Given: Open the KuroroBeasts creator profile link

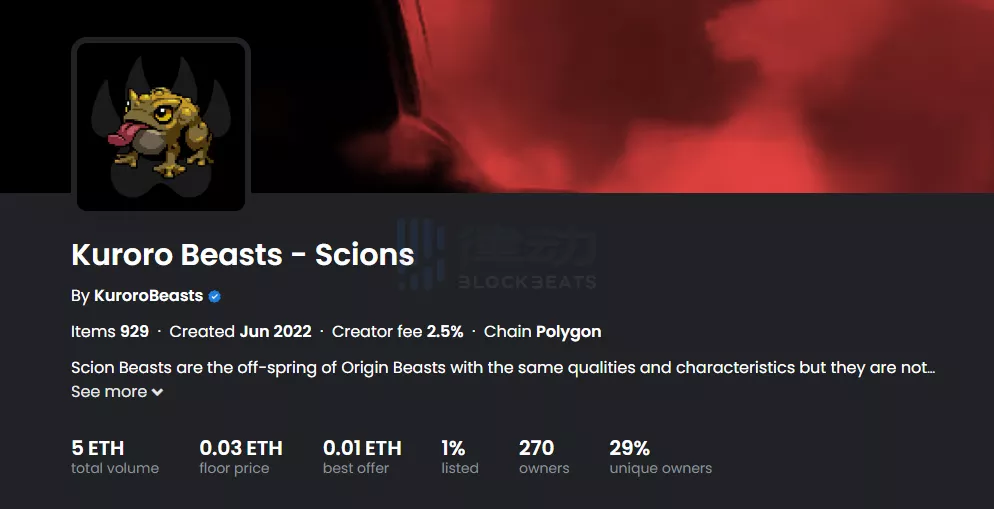Looking at the screenshot, I should coord(148,296).
